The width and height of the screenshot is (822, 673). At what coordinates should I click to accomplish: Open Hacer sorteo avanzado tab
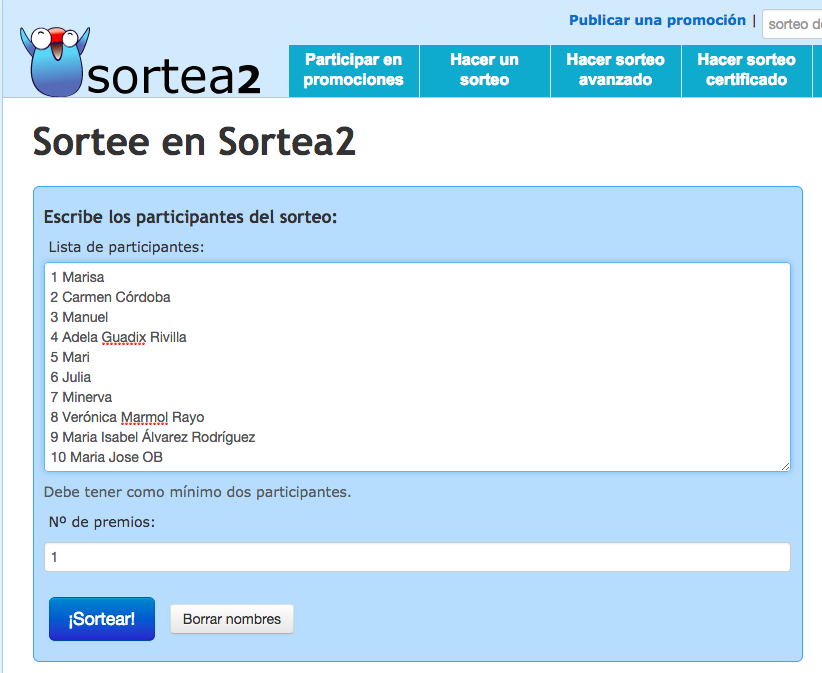[x=616, y=71]
